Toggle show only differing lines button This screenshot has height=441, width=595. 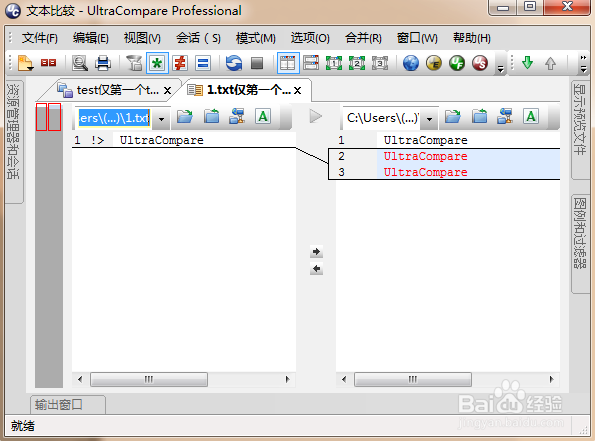[180, 63]
